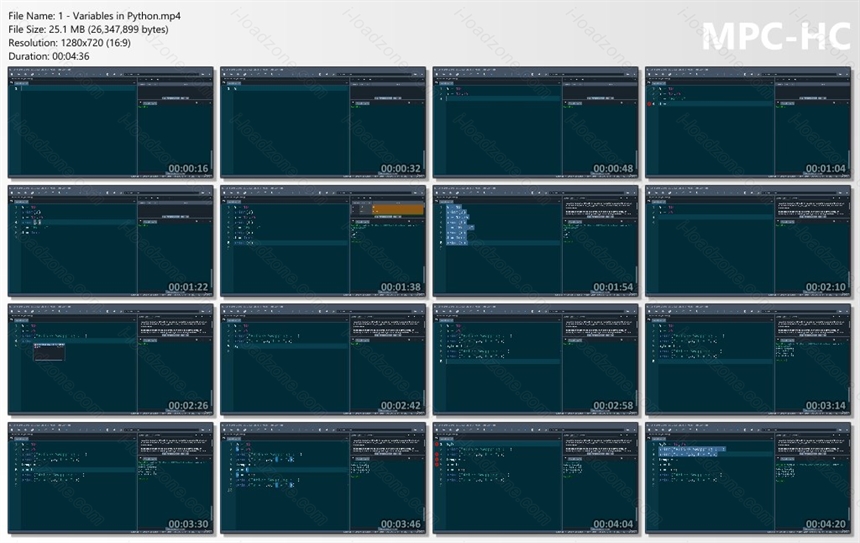
Task: Click the File Name text line
Action: (x=94, y=16)
